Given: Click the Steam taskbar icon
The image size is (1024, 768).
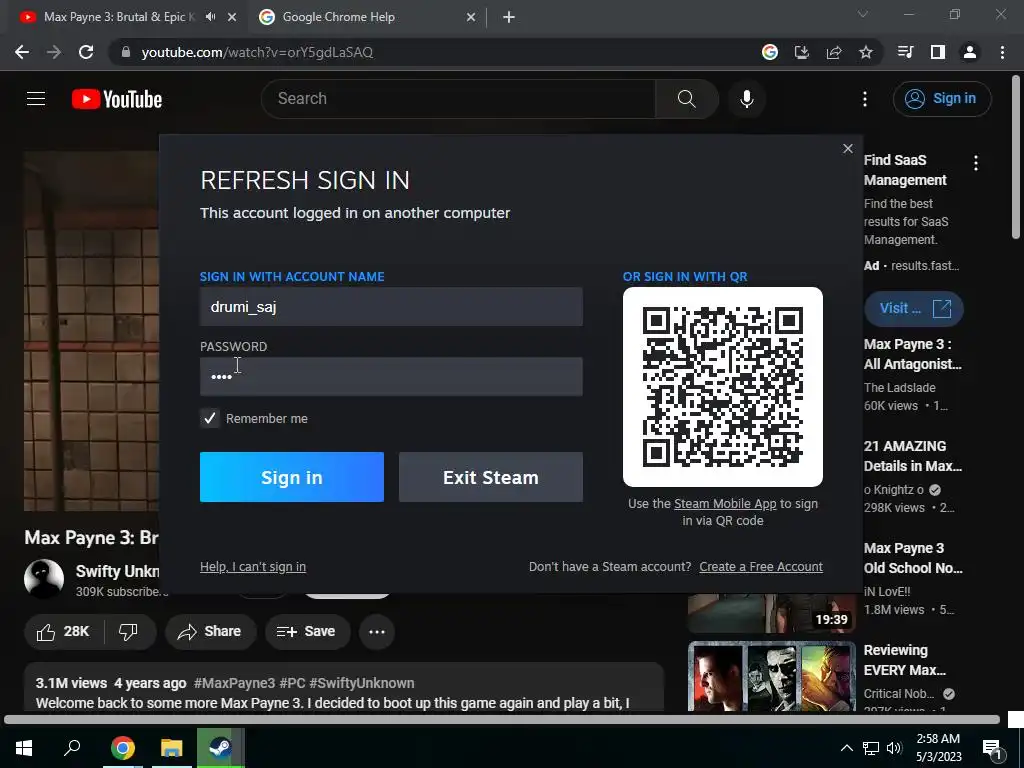Looking at the screenshot, I should pyautogui.click(x=221, y=748).
